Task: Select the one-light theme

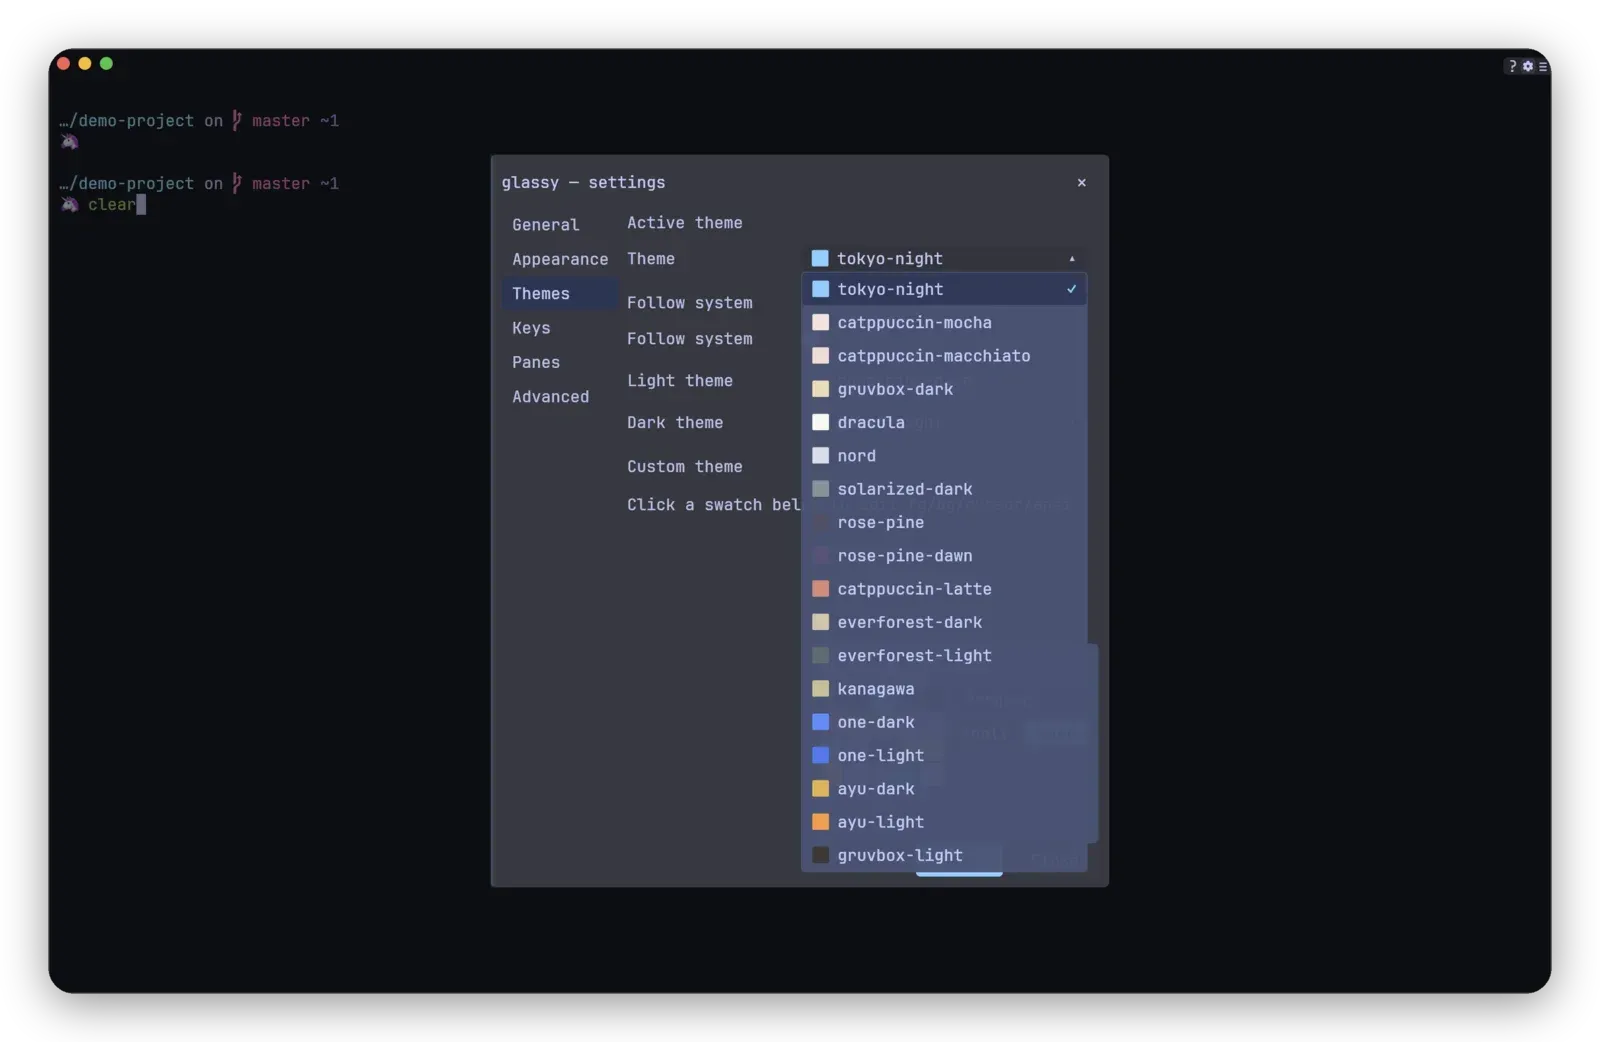Action: 944,756
